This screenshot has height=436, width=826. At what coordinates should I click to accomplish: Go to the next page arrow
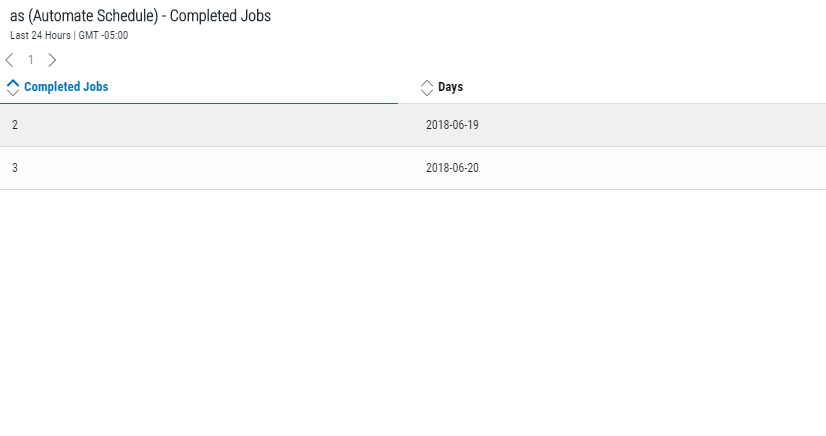coord(52,60)
